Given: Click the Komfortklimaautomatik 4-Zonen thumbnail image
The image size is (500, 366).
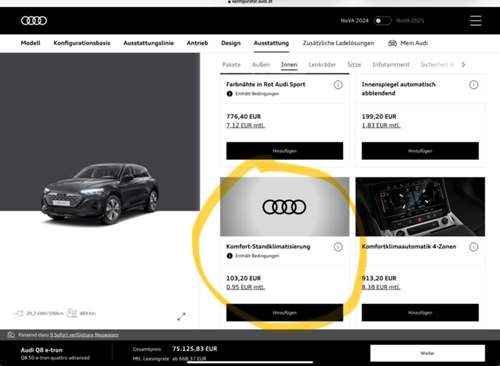Looking at the screenshot, I should point(420,207).
